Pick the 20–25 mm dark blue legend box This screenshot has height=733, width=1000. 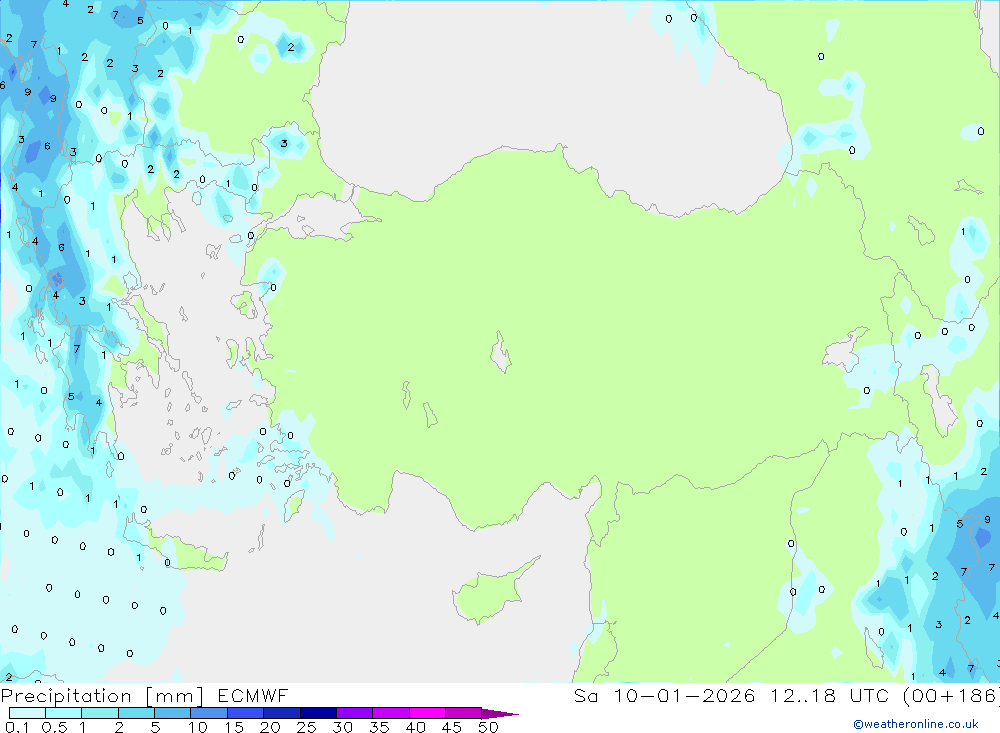click(281, 713)
